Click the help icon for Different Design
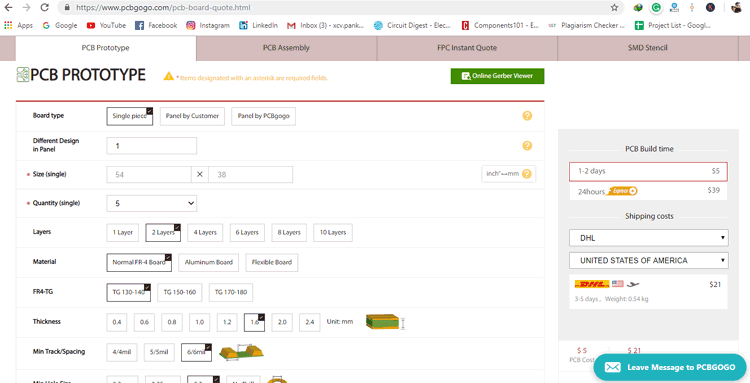Screen dimensions: 750x383 527,146
